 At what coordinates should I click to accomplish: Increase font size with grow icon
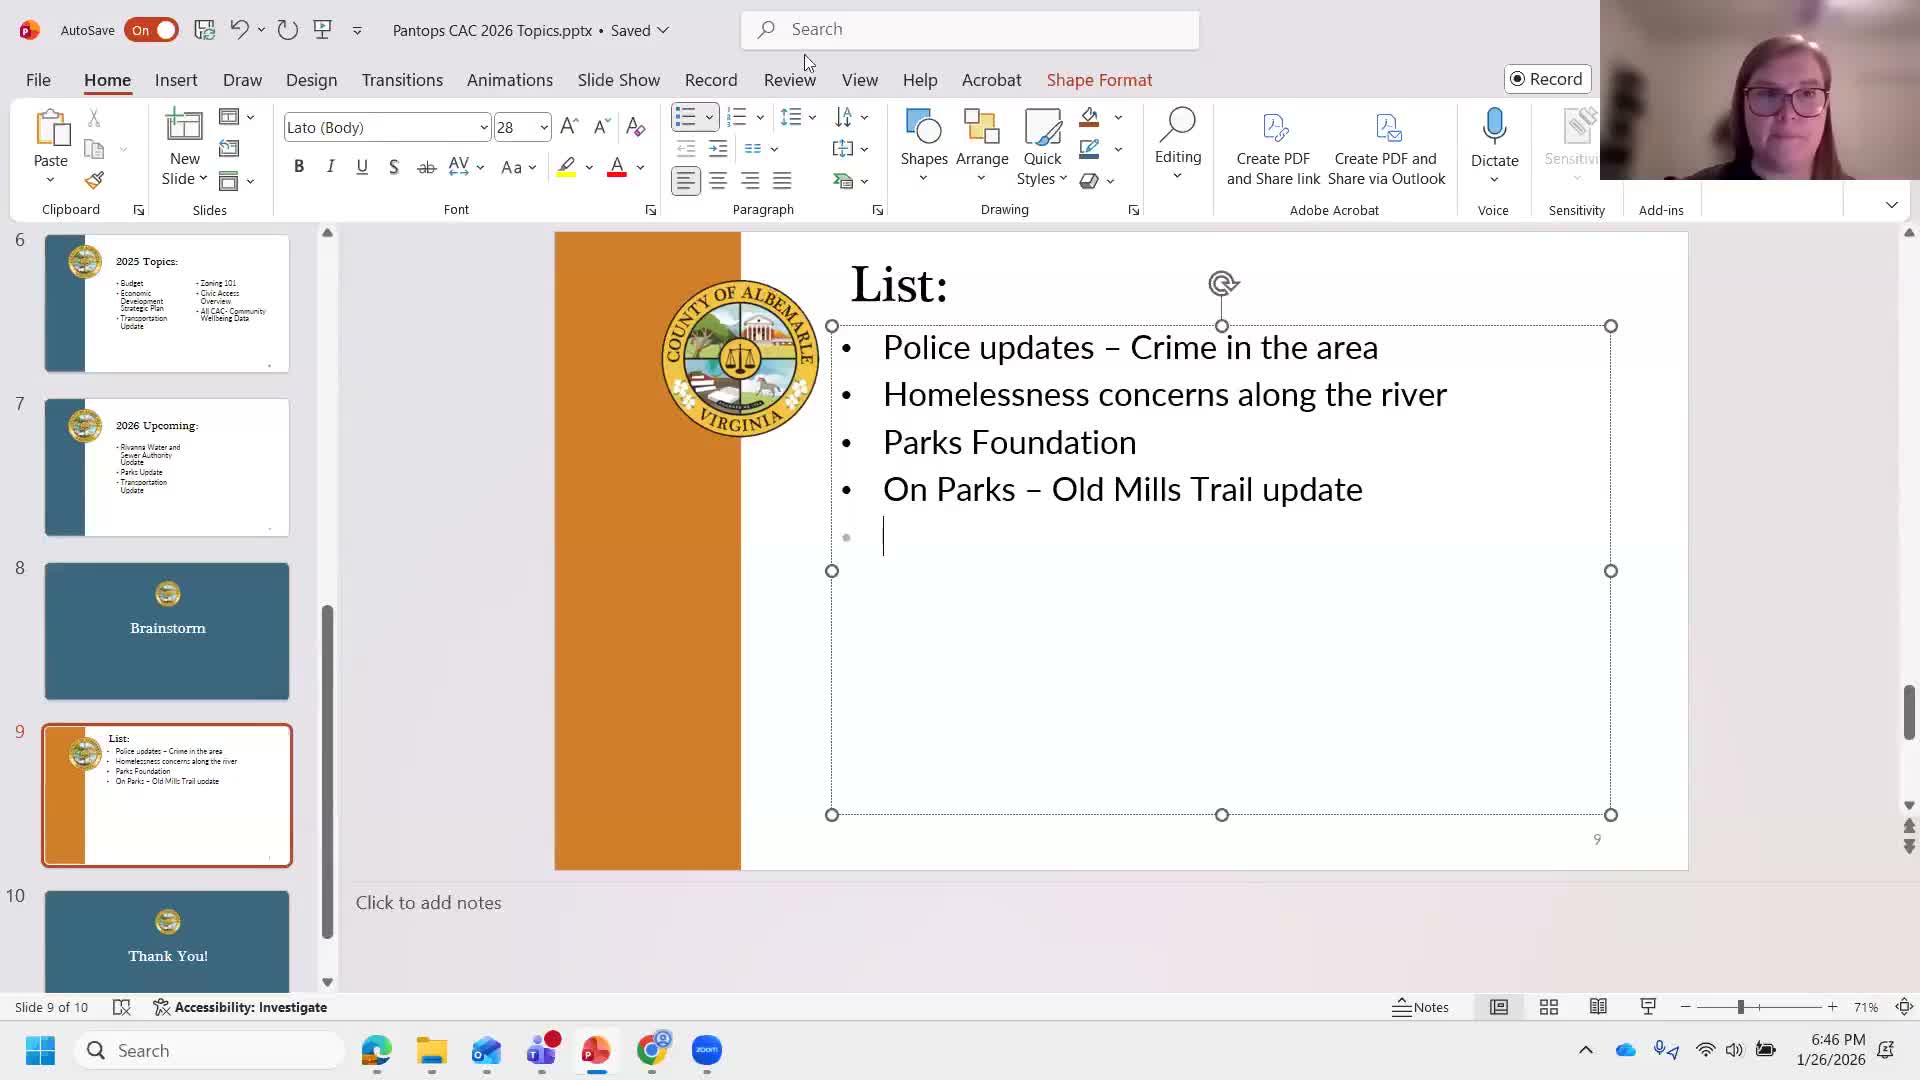(x=569, y=127)
